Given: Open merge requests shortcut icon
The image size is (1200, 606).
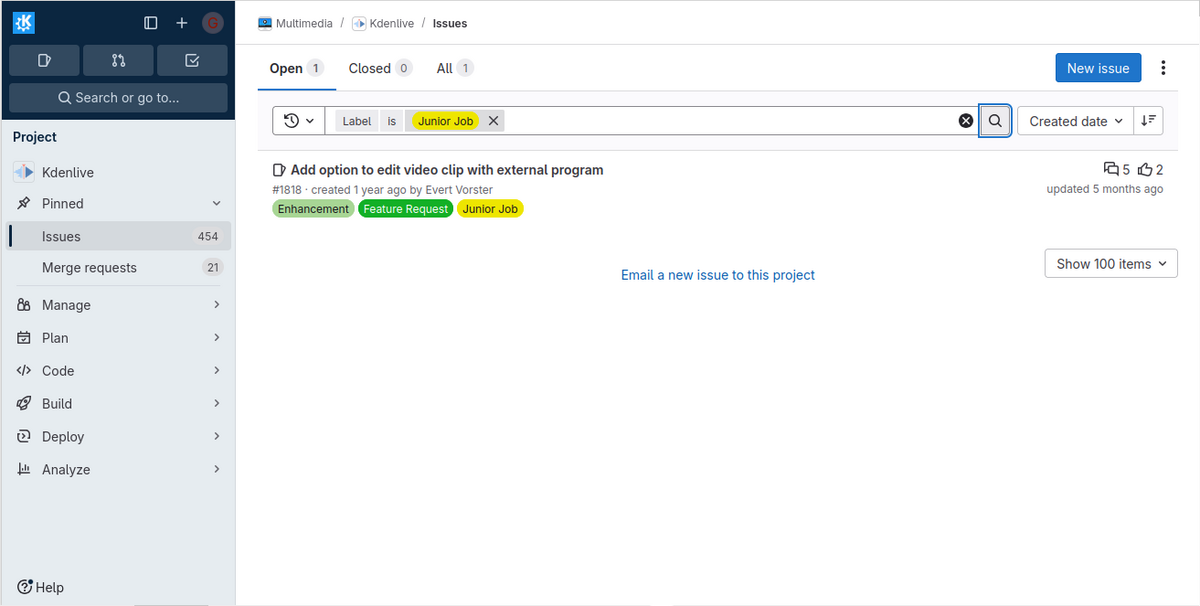Looking at the screenshot, I should coord(118,60).
